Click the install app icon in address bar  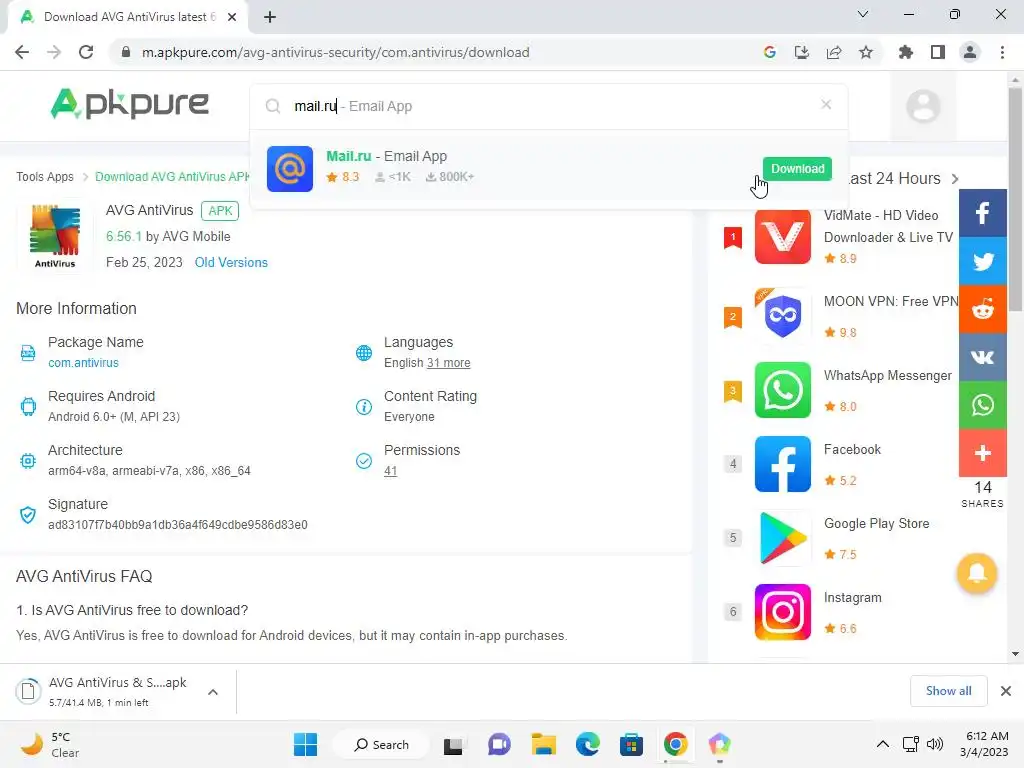(x=802, y=52)
